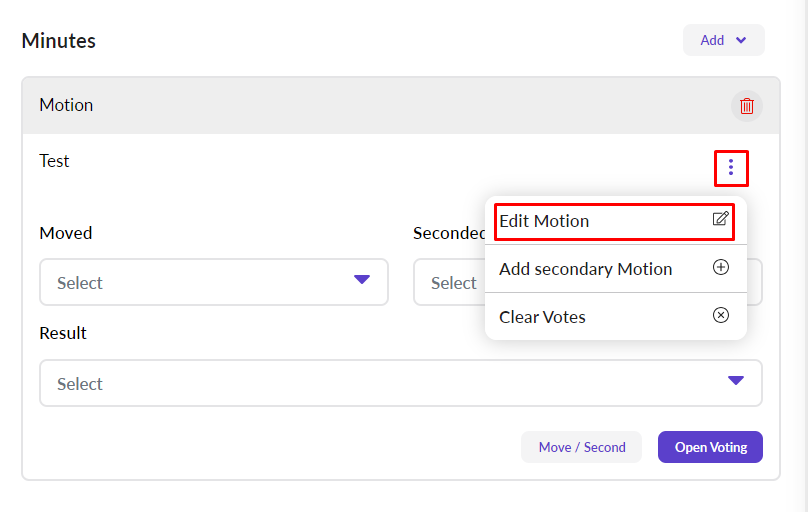Click the chevron arrow on the Add button

[741, 41]
